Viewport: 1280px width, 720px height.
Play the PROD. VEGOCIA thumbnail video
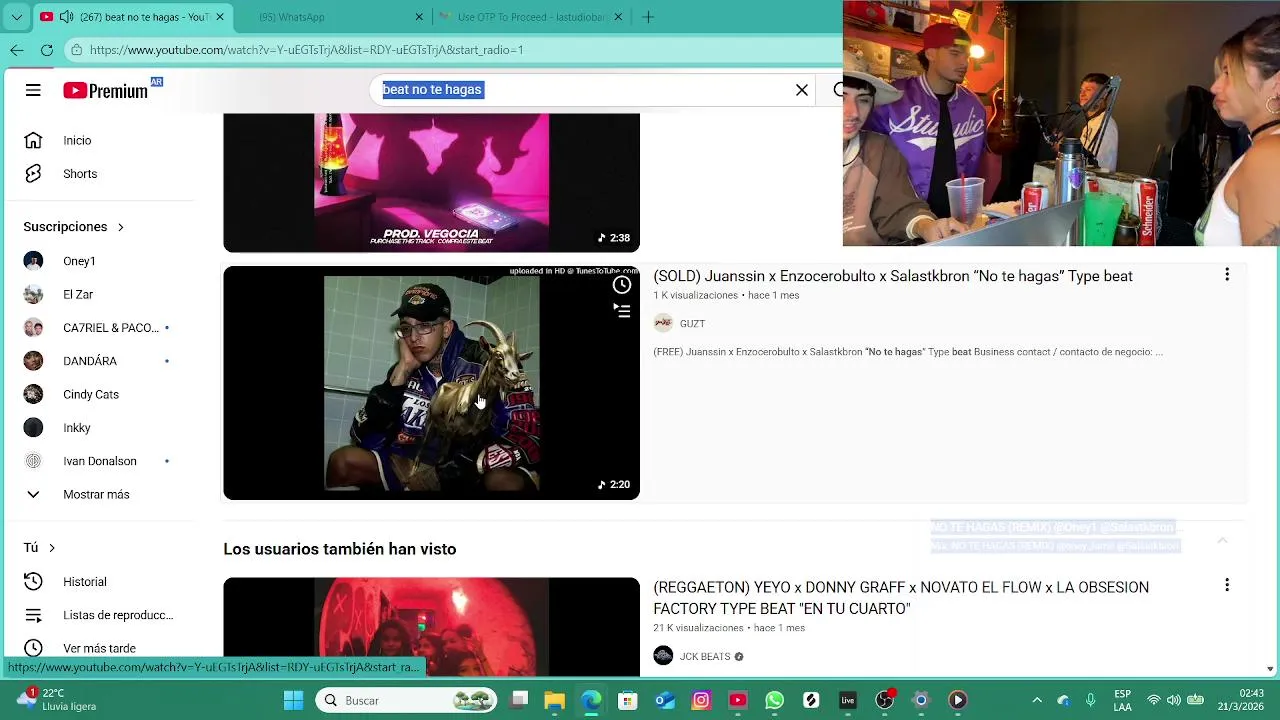click(431, 182)
